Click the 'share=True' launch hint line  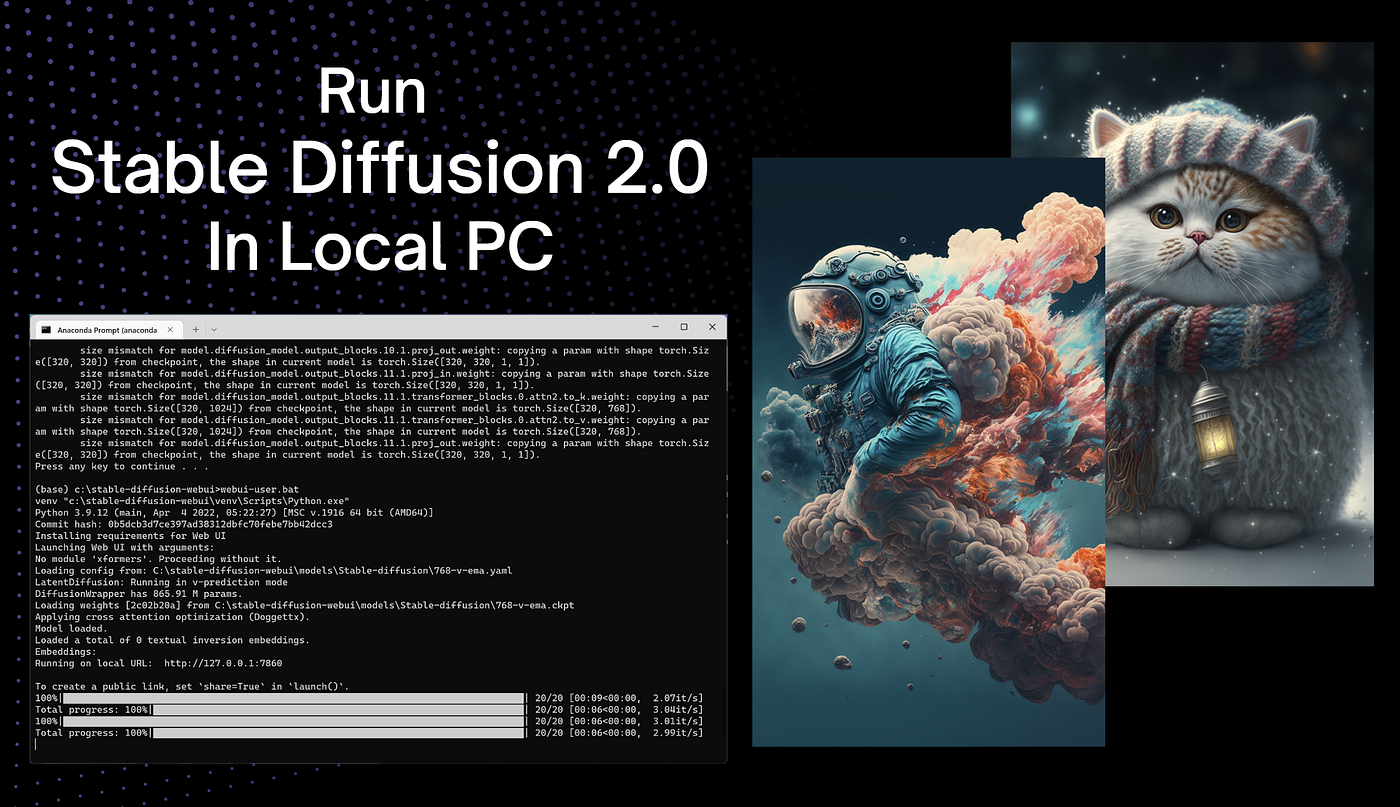pos(194,686)
